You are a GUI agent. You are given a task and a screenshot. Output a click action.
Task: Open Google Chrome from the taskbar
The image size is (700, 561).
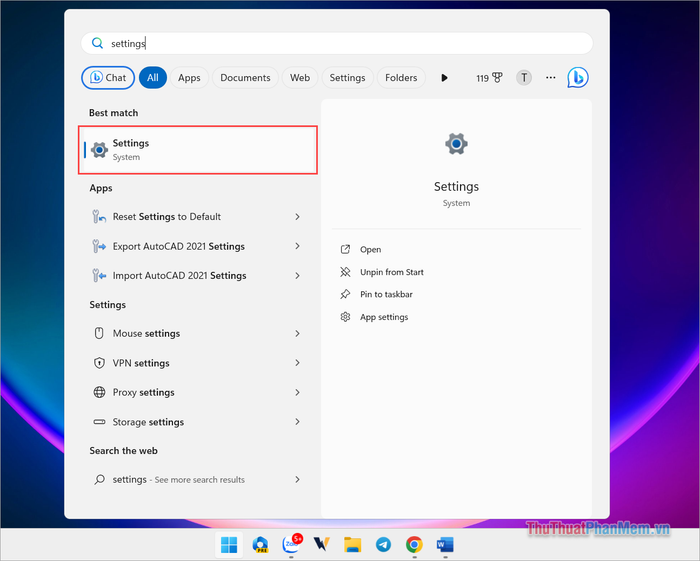(x=414, y=544)
